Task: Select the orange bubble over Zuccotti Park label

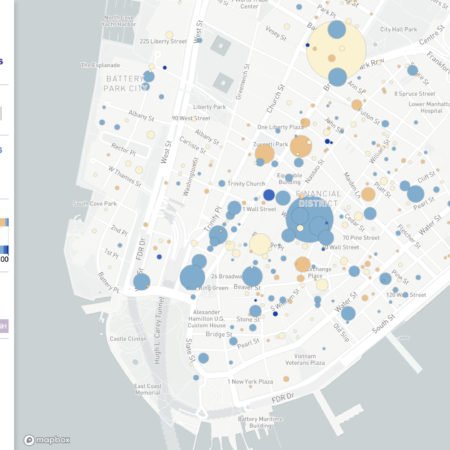Action: pos(265,153)
